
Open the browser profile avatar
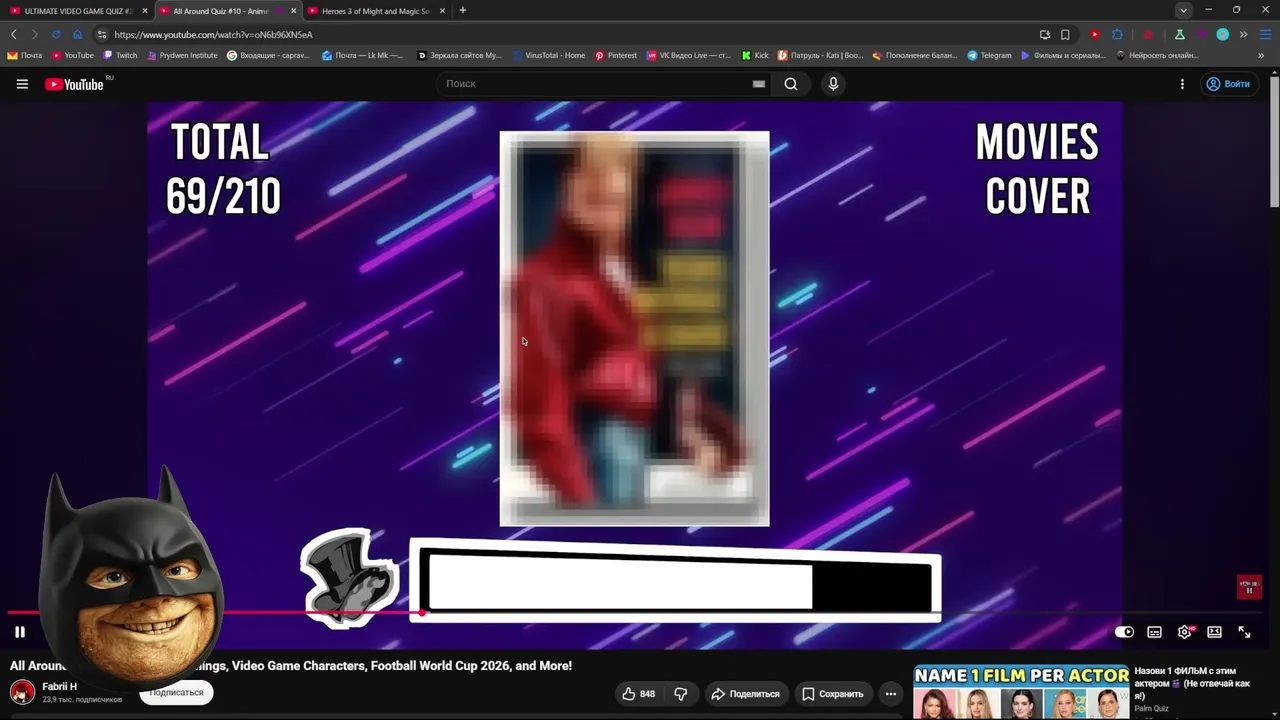point(1222,35)
